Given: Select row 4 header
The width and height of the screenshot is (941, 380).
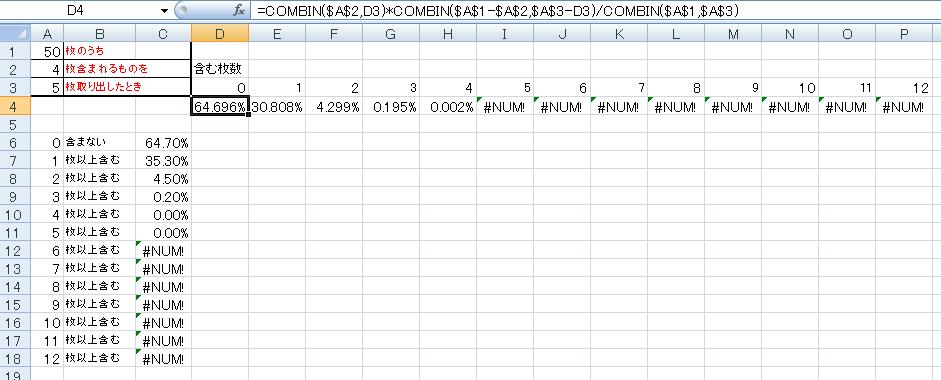Looking at the screenshot, I should tap(14, 106).
